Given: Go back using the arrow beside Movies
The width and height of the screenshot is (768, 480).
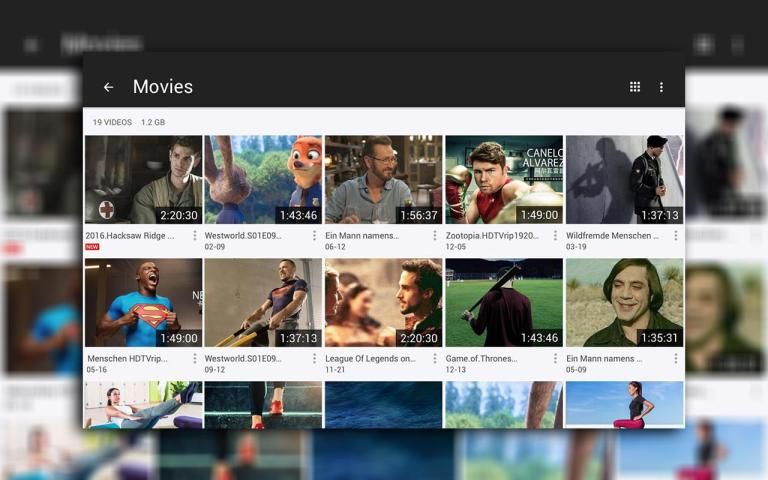Looking at the screenshot, I should point(108,87).
